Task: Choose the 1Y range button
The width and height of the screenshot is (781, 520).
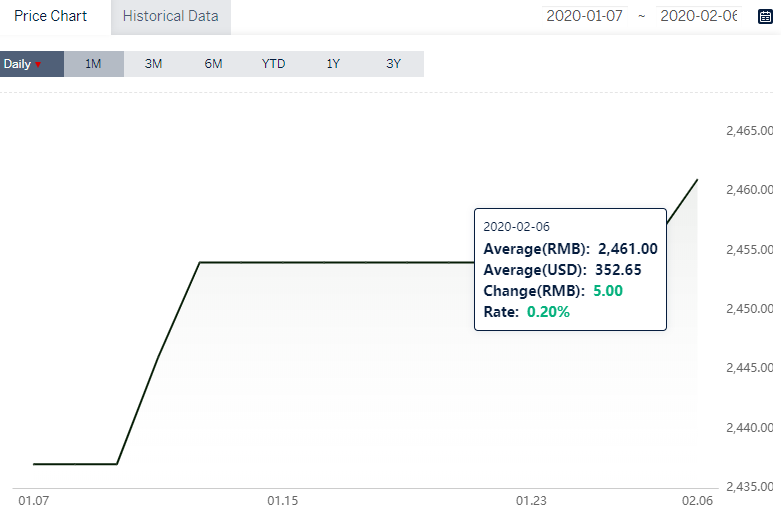Action: point(333,64)
